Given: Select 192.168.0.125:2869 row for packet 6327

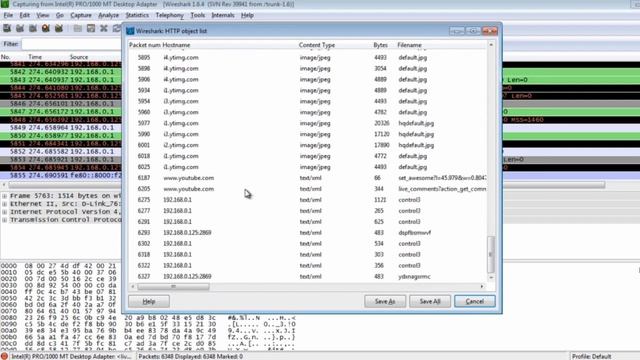Looking at the screenshot, I should tap(308, 276).
